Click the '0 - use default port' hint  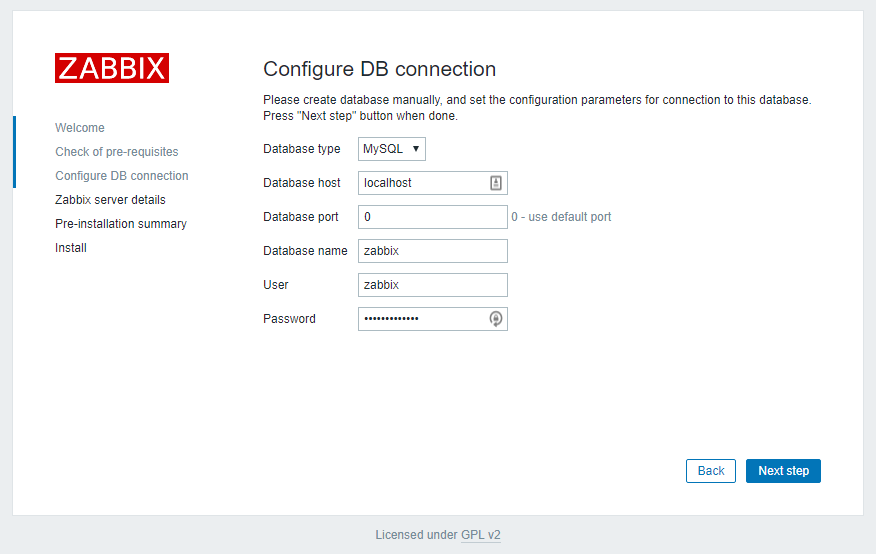(x=561, y=217)
